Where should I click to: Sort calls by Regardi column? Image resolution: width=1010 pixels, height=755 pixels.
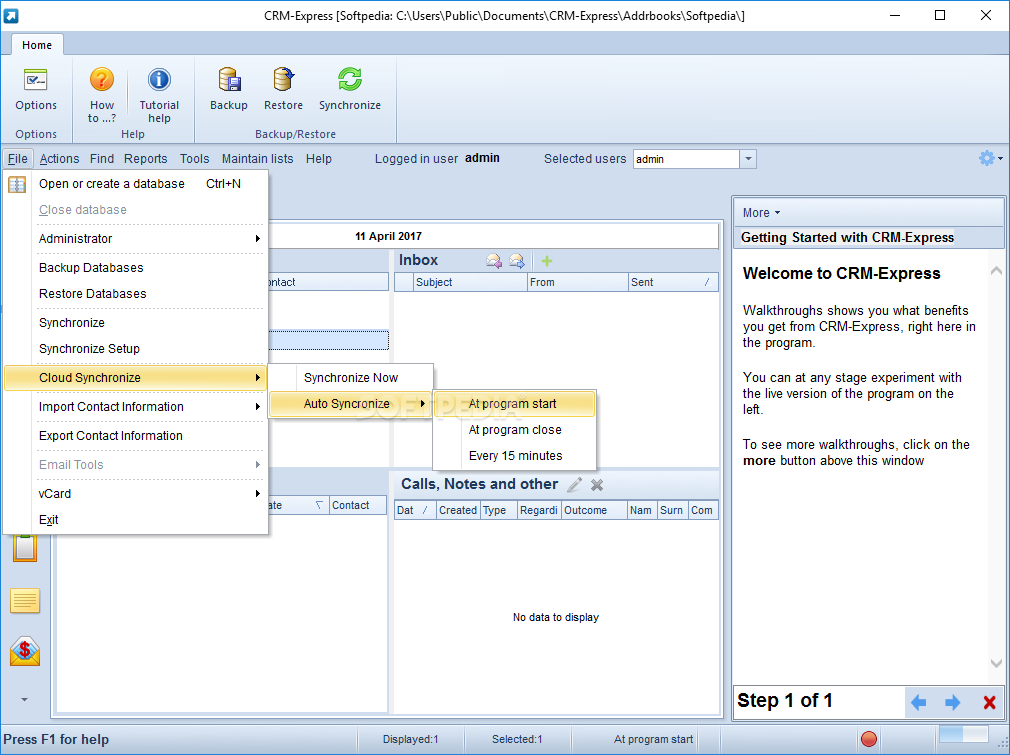(539, 510)
